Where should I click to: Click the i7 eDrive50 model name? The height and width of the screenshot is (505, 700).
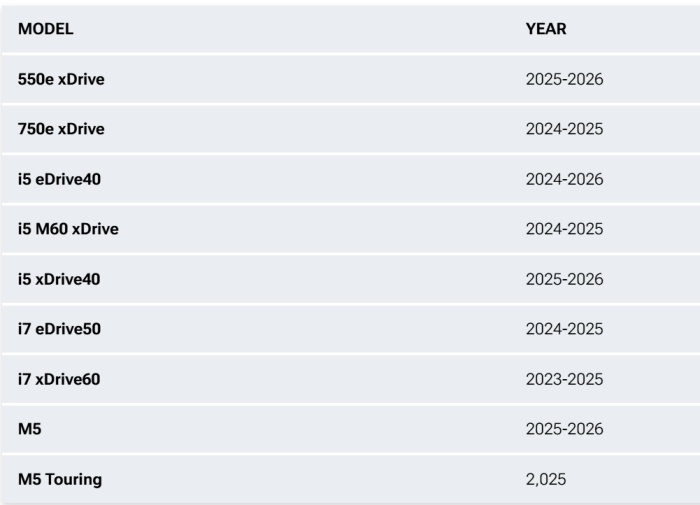pyautogui.click(x=60, y=329)
